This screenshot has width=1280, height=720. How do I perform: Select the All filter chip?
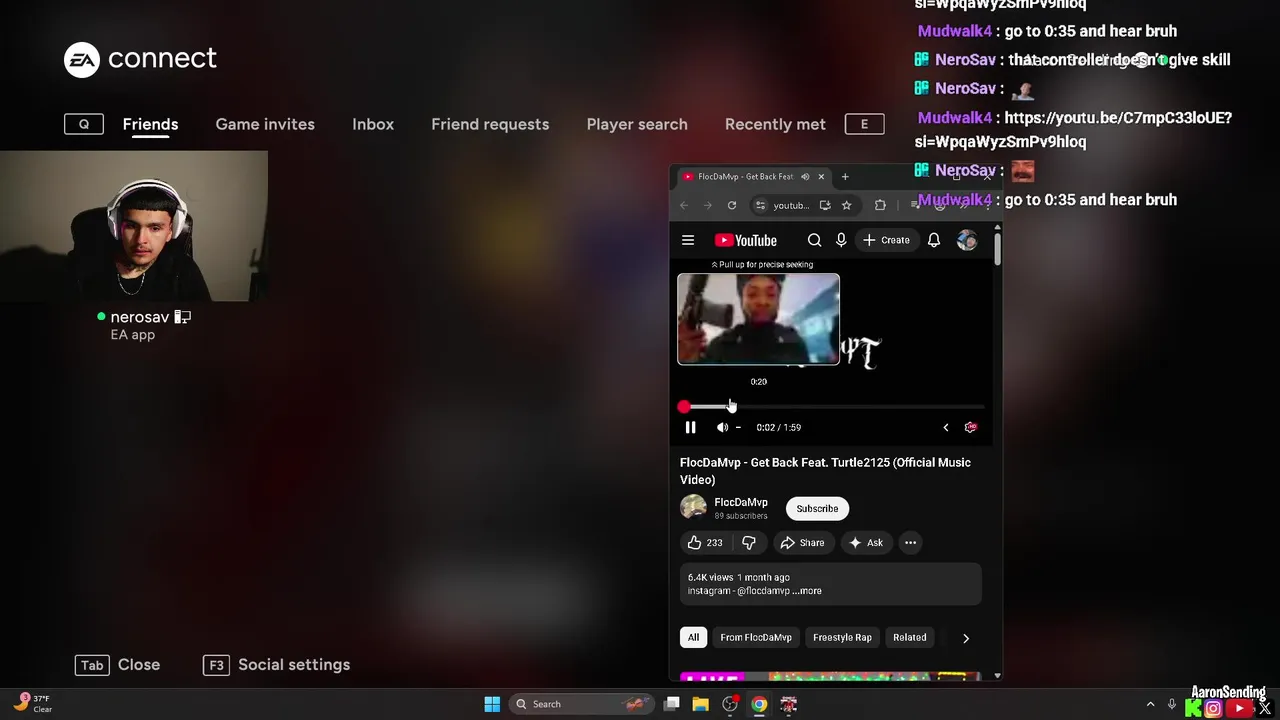(693, 637)
